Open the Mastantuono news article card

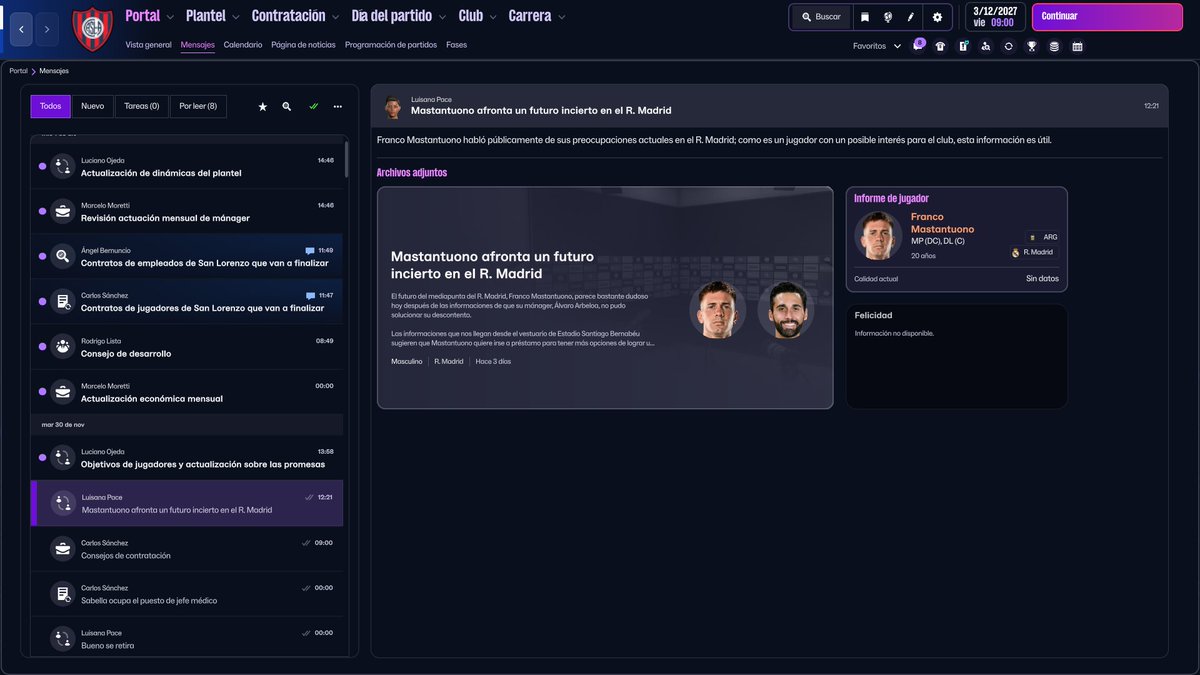(x=605, y=297)
